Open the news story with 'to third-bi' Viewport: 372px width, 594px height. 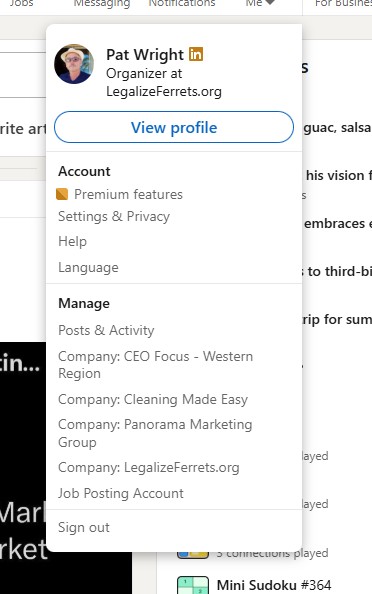coord(337,271)
